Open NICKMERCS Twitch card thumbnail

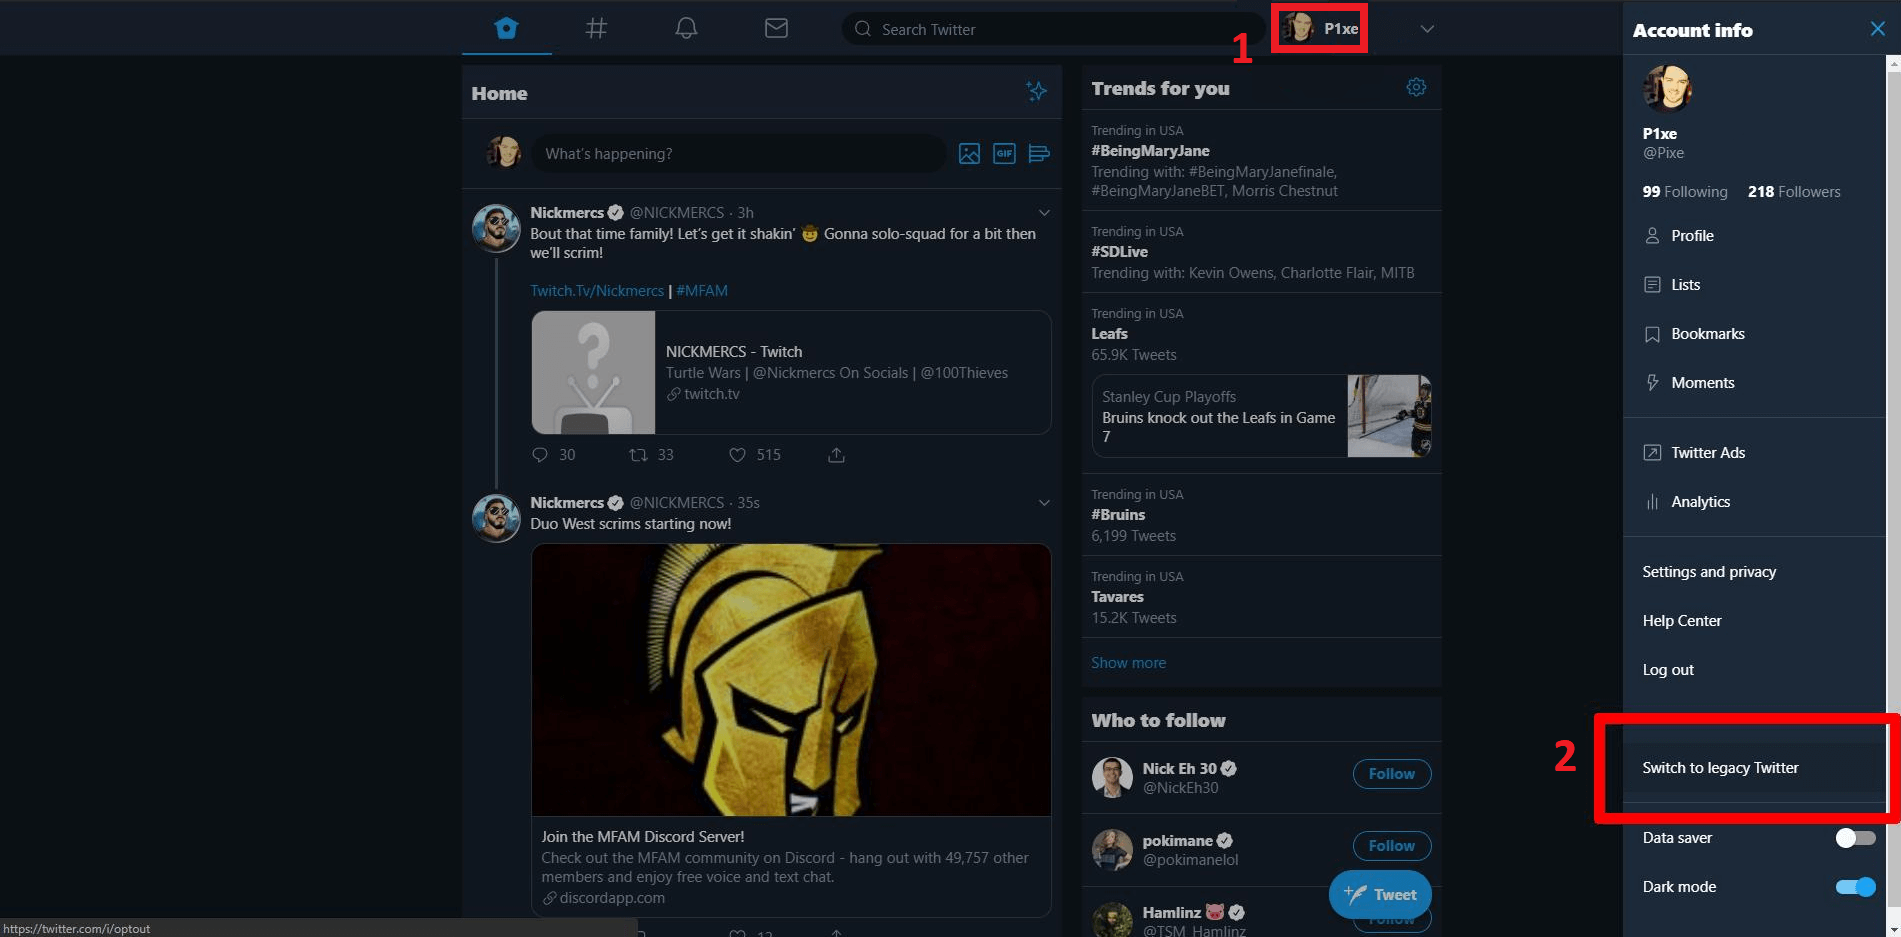click(593, 372)
